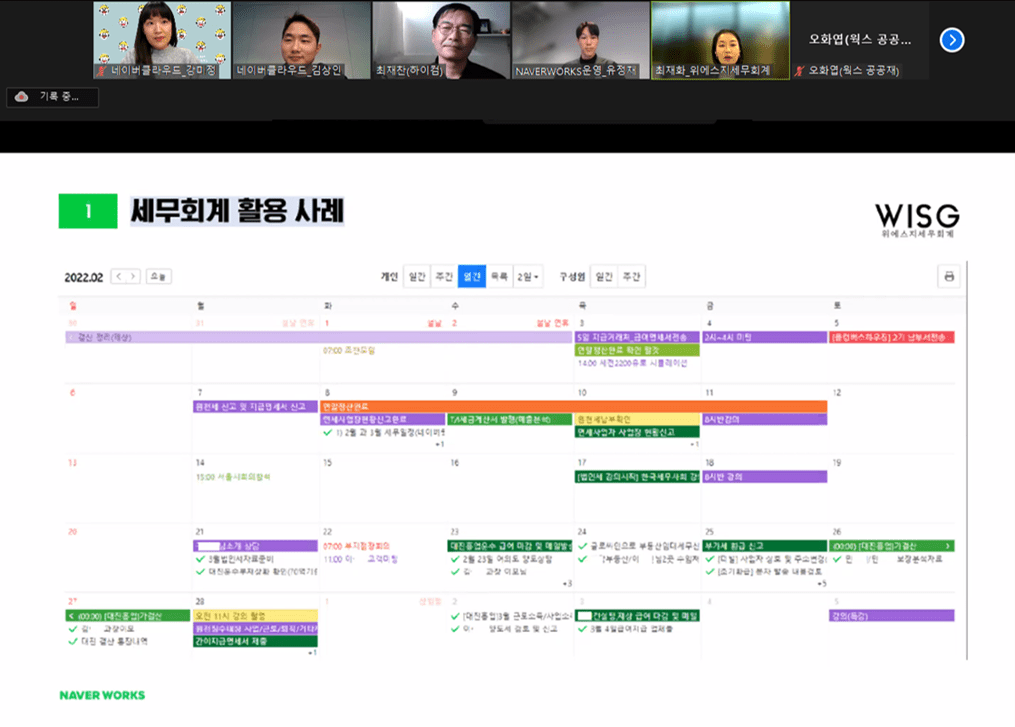
Task: Open the yellow 원천세납부확인 event on Feb 10
Action: click(637, 419)
